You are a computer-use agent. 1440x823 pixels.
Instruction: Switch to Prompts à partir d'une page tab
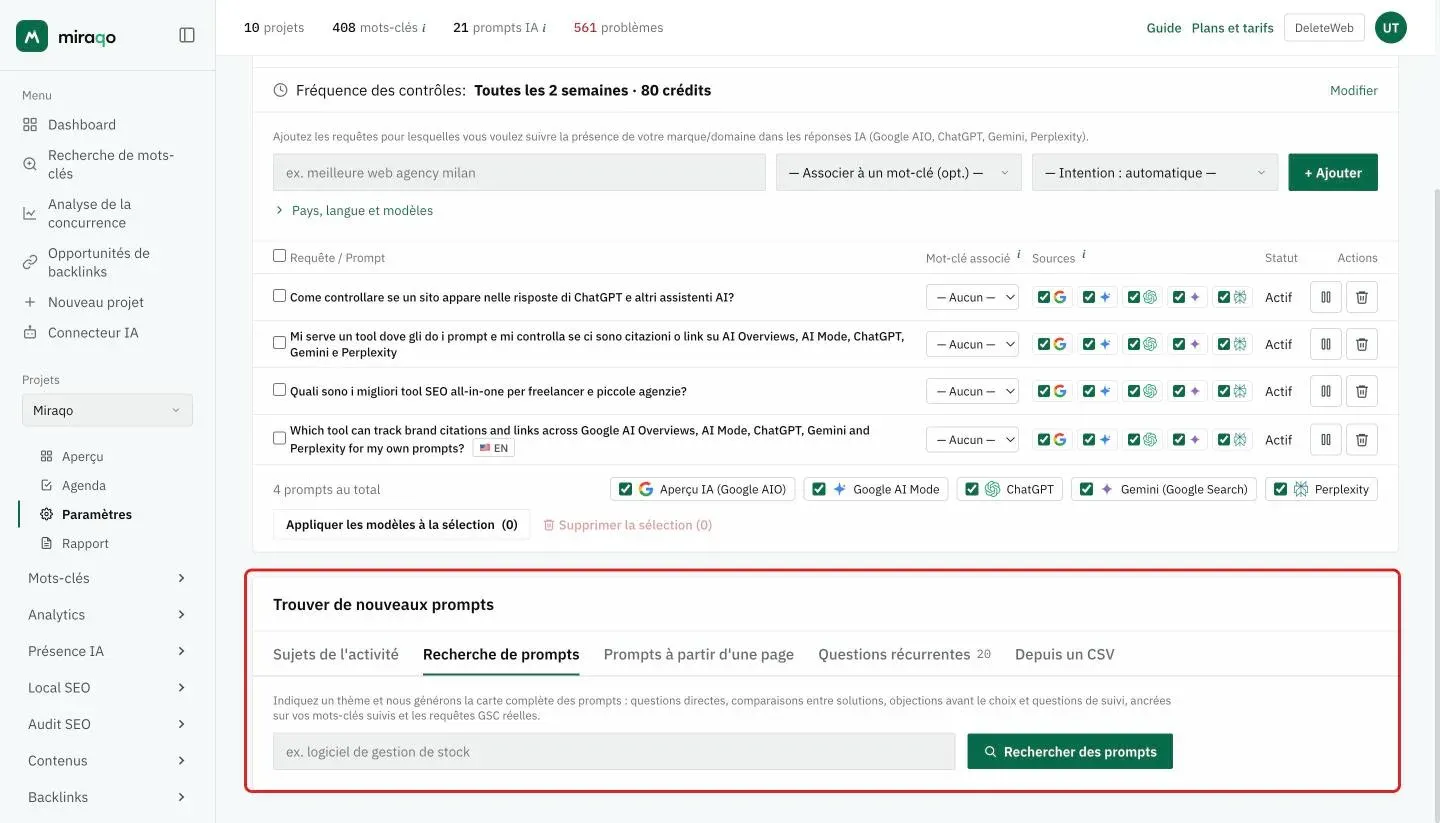tap(699, 654)
